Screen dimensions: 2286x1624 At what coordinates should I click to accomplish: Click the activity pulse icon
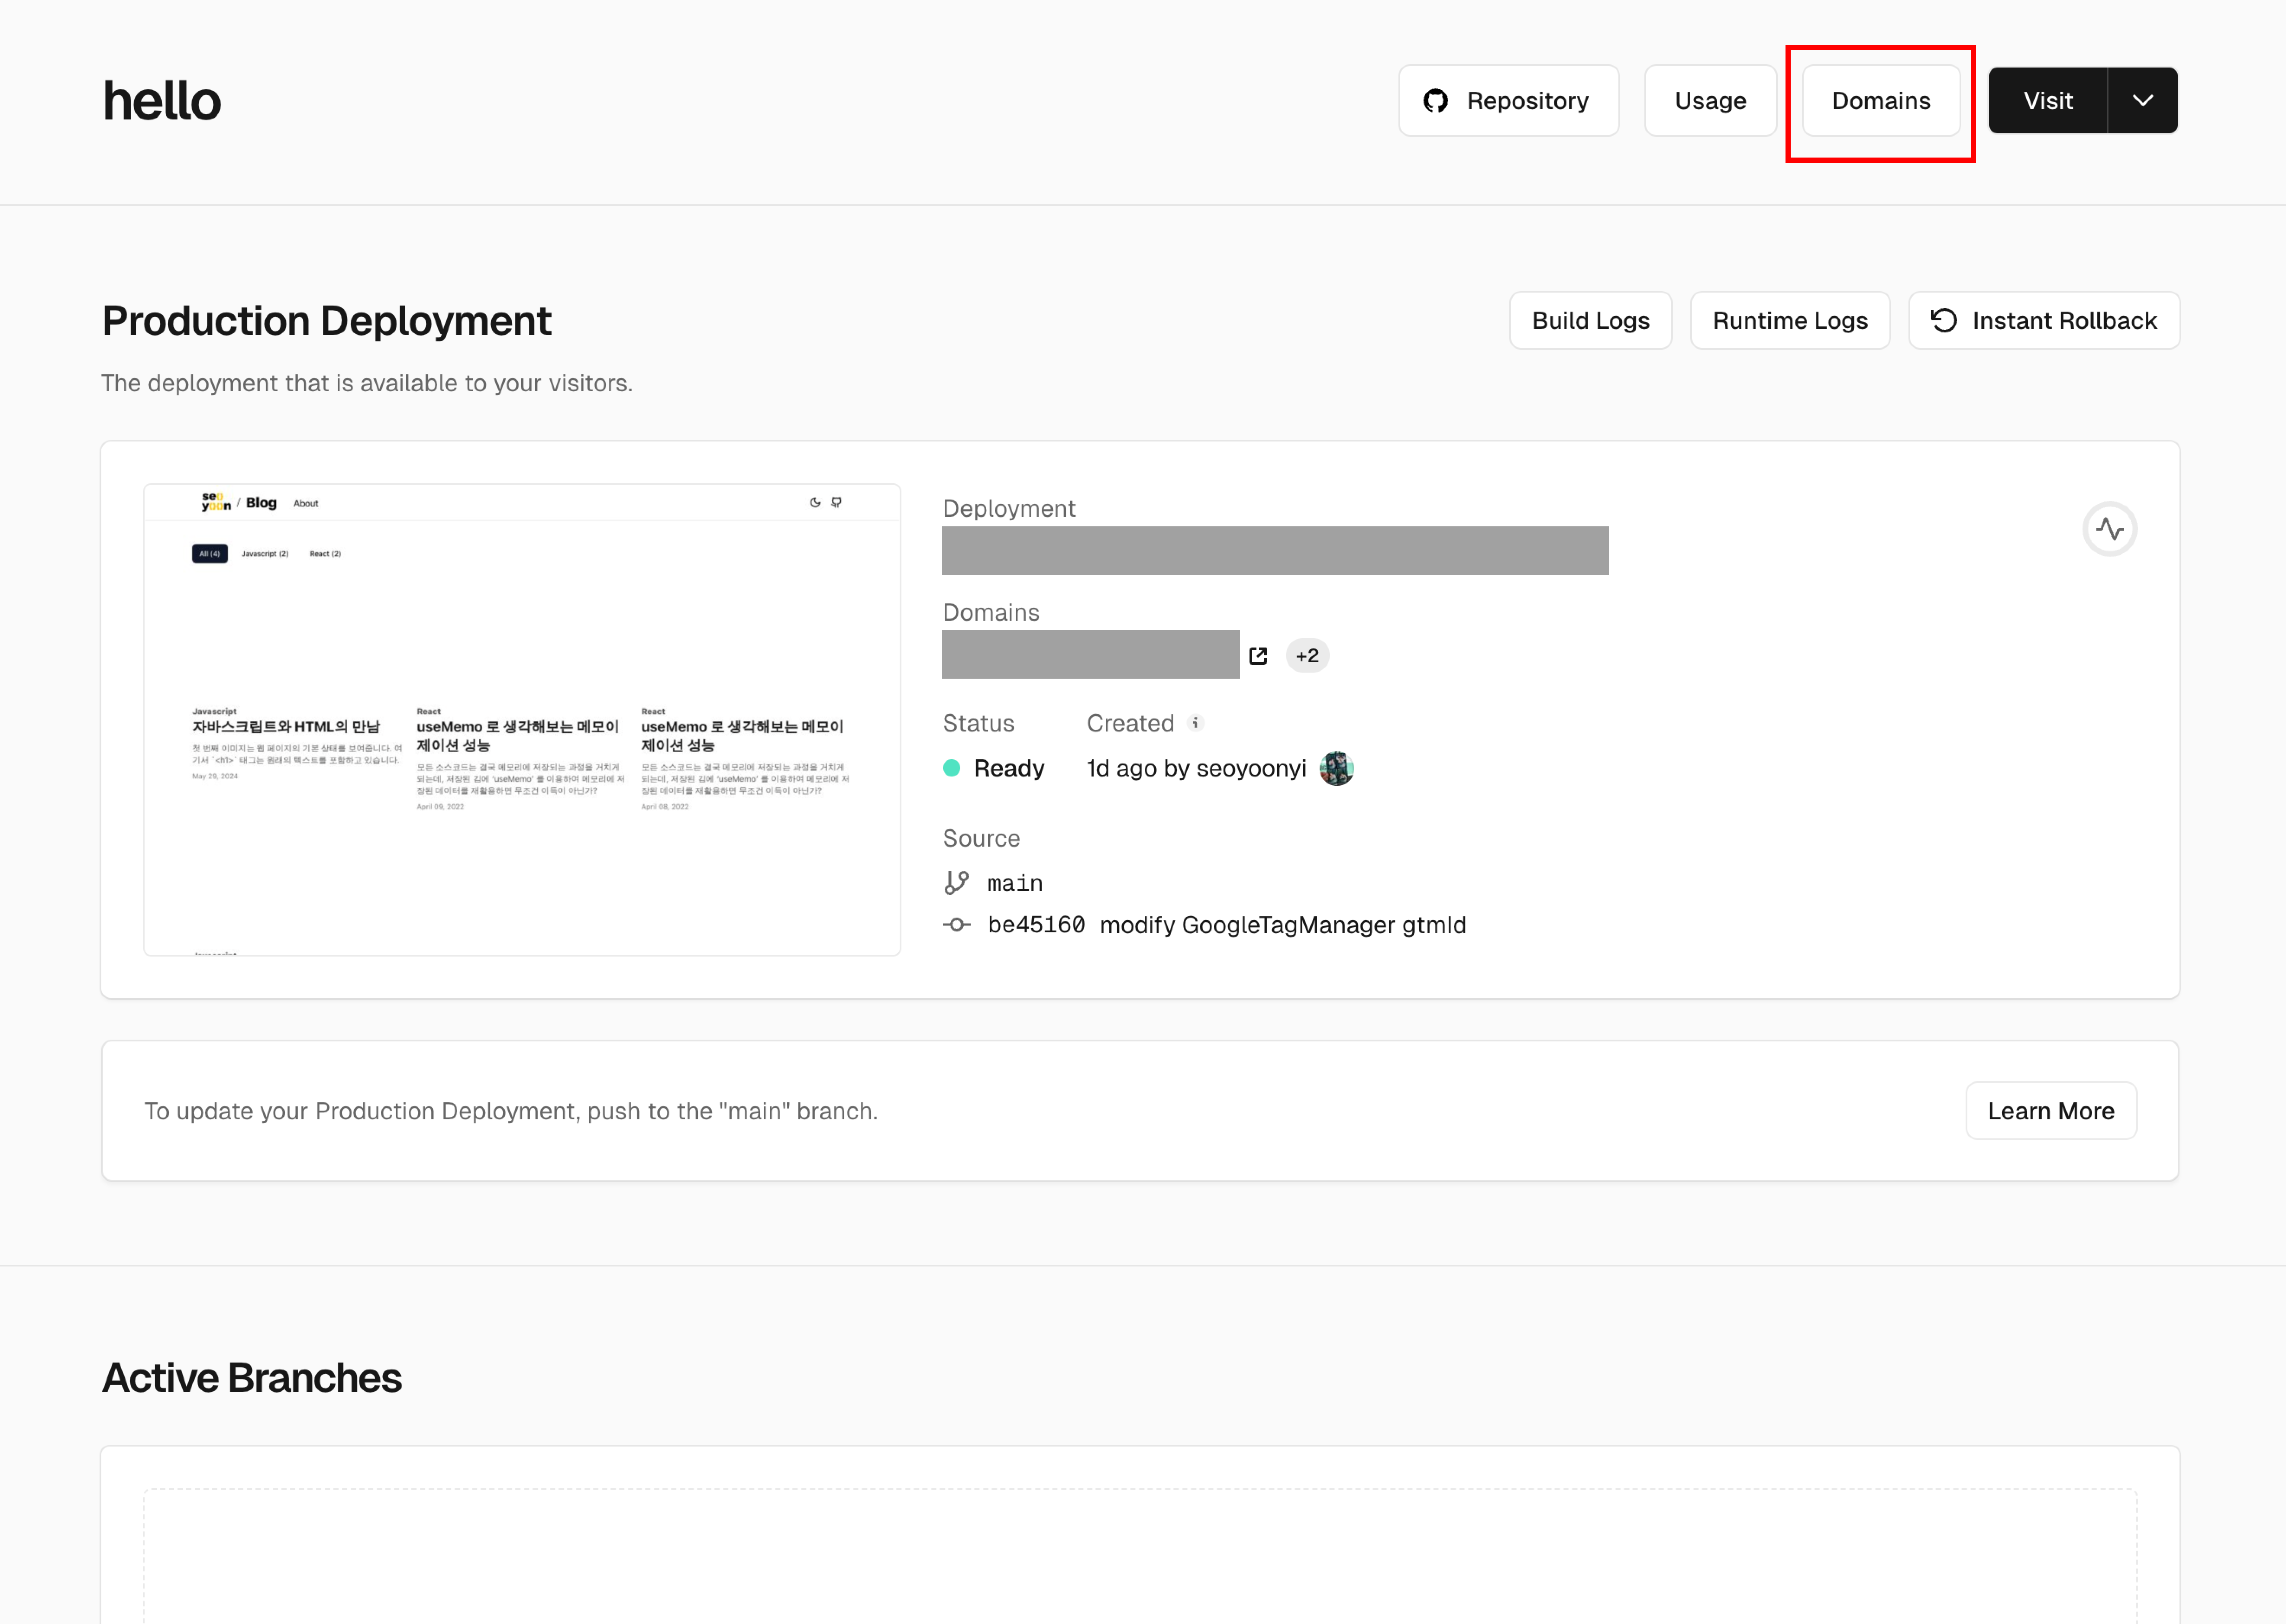2110,529
